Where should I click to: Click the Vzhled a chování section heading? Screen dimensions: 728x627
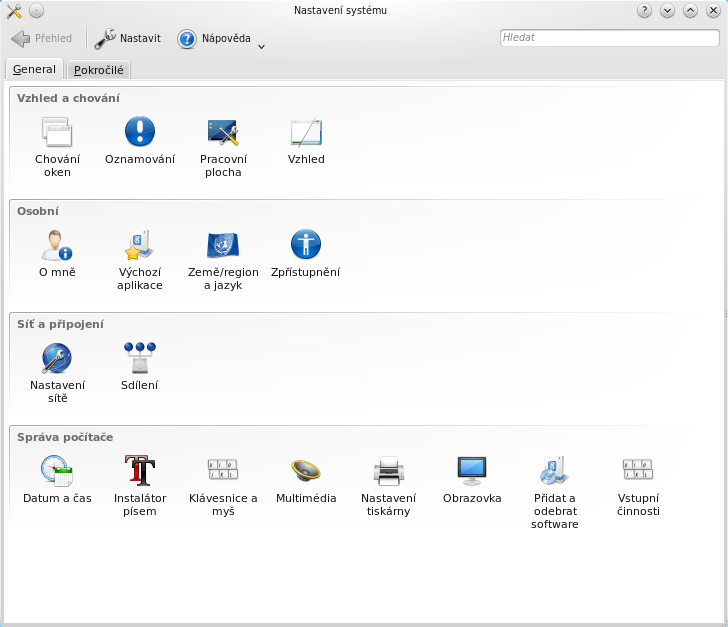68,98
